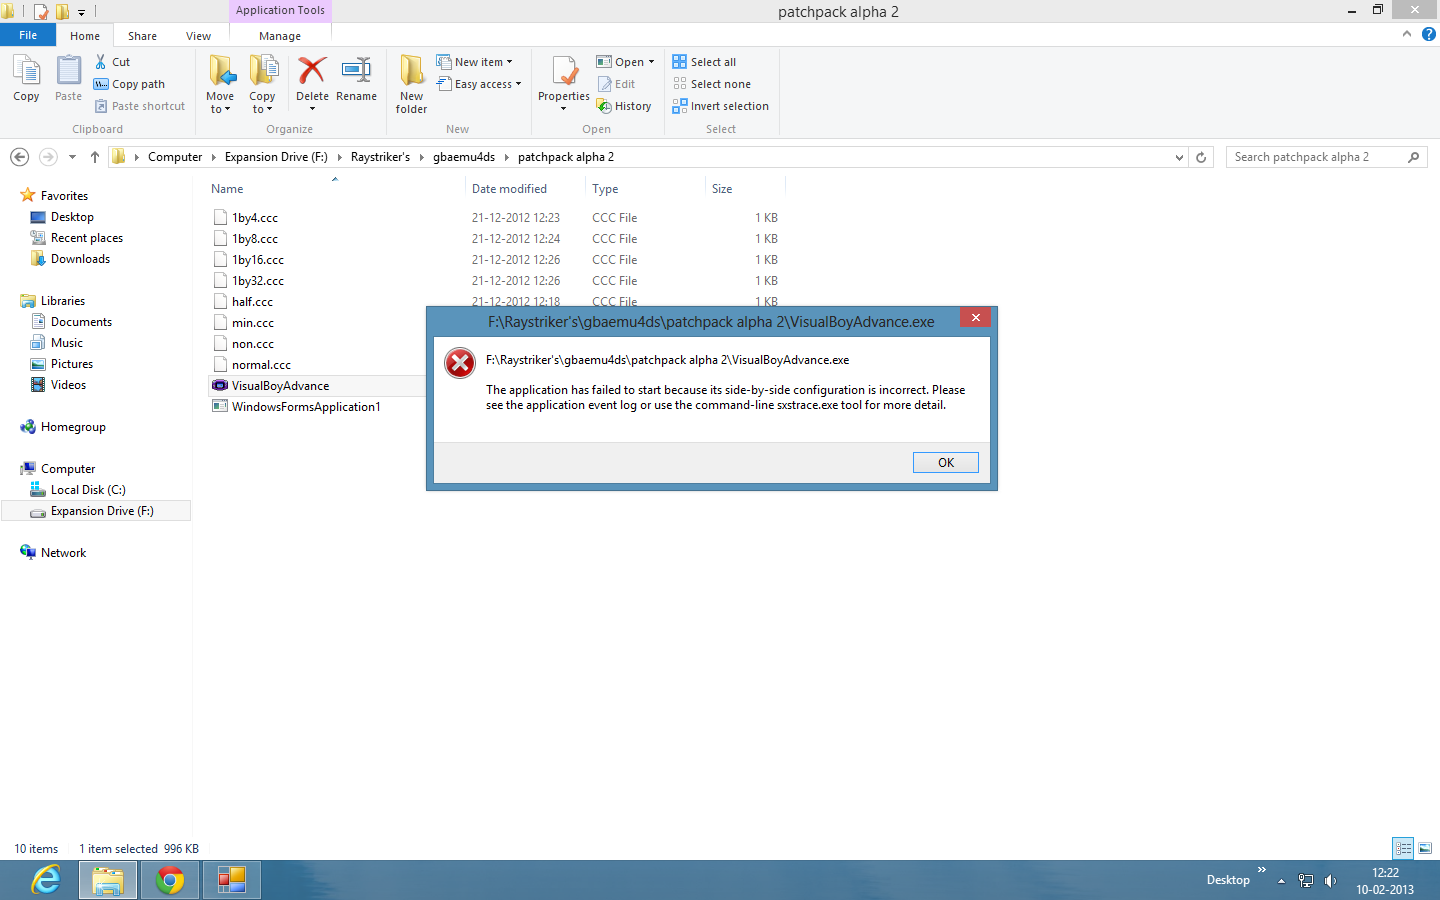Open the Documents library
Viewport: 1440px width, 900px height.
(81, 321)
